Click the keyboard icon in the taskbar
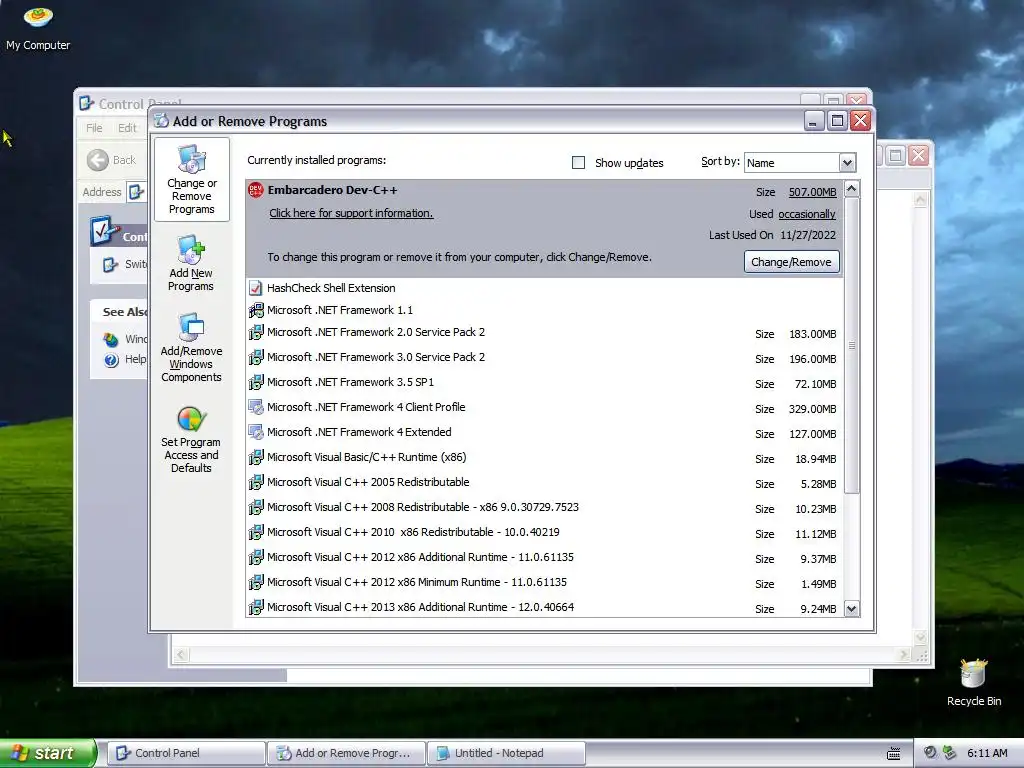 coord(893,754)
